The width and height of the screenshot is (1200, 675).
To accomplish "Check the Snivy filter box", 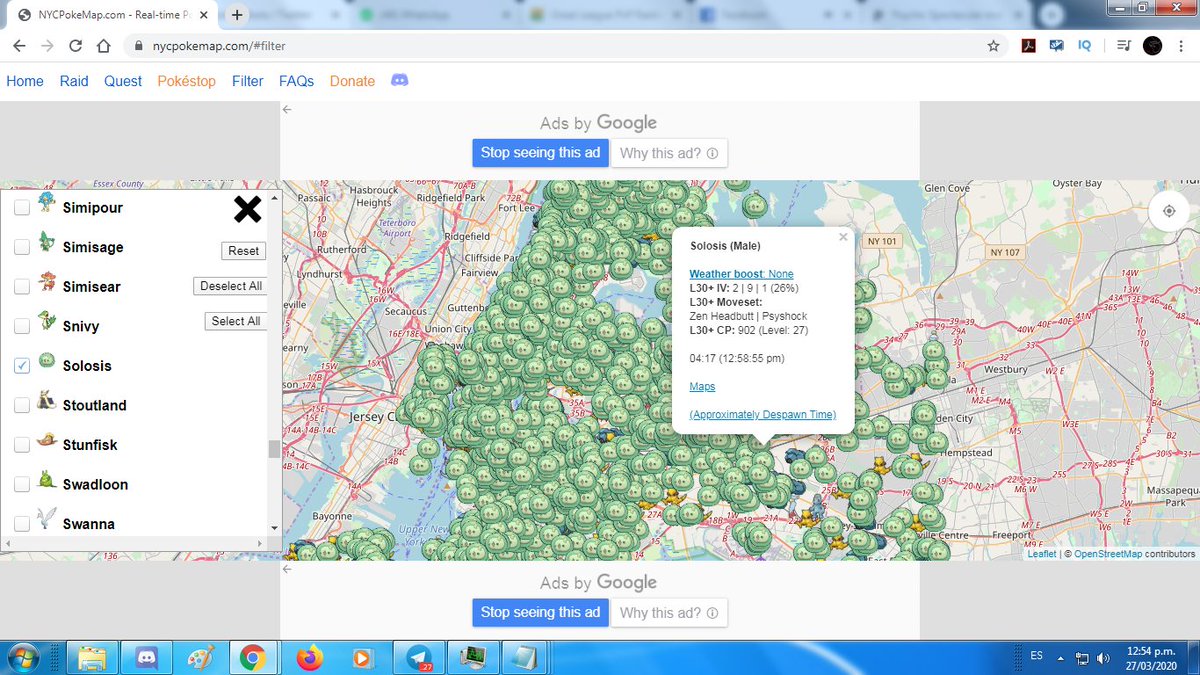I will click(21, 327).
